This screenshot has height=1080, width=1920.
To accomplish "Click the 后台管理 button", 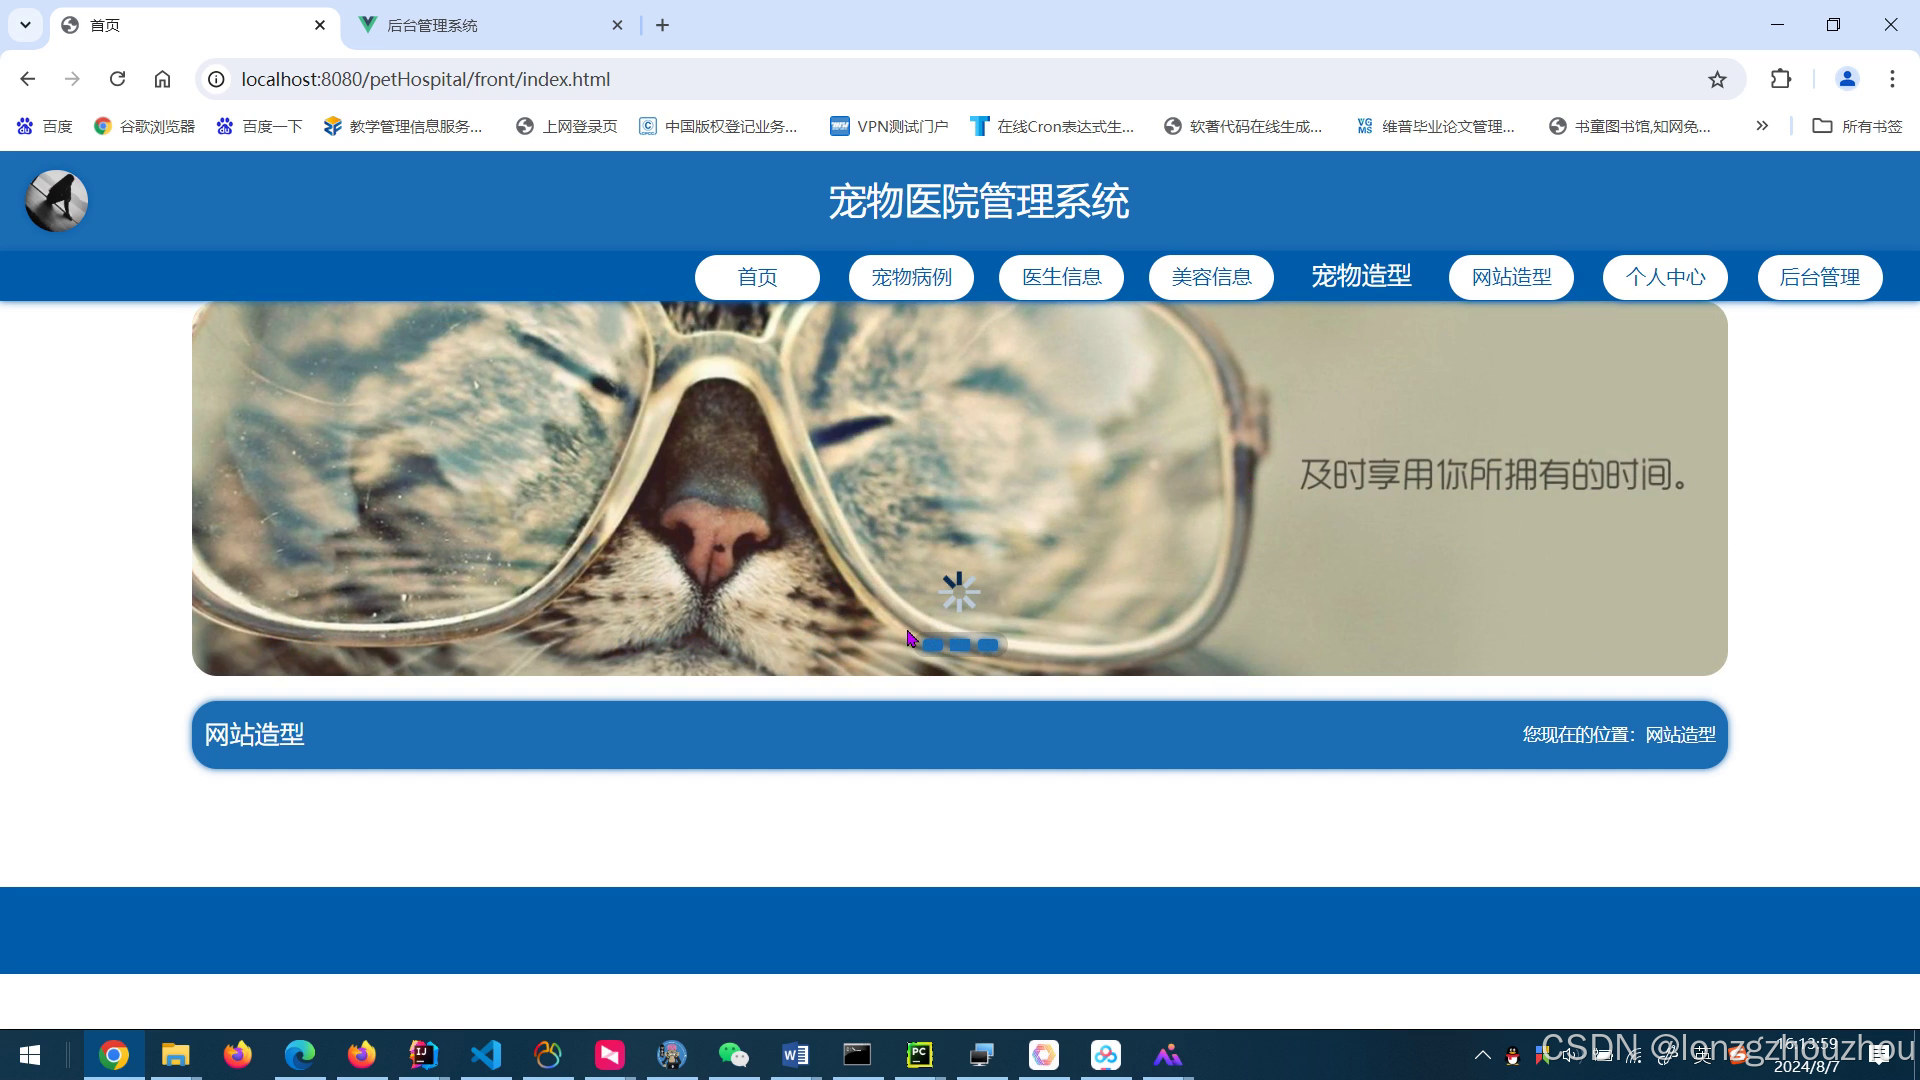I will pyautogui.click(x=1819, y=277).
